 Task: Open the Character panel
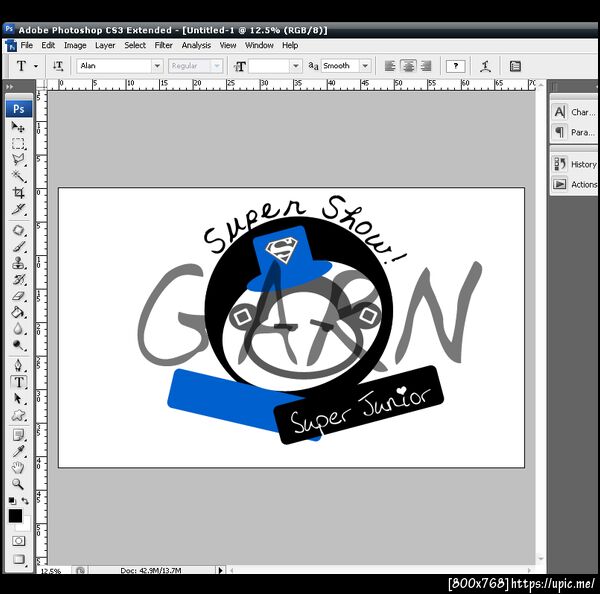click(x=574, y=112)
